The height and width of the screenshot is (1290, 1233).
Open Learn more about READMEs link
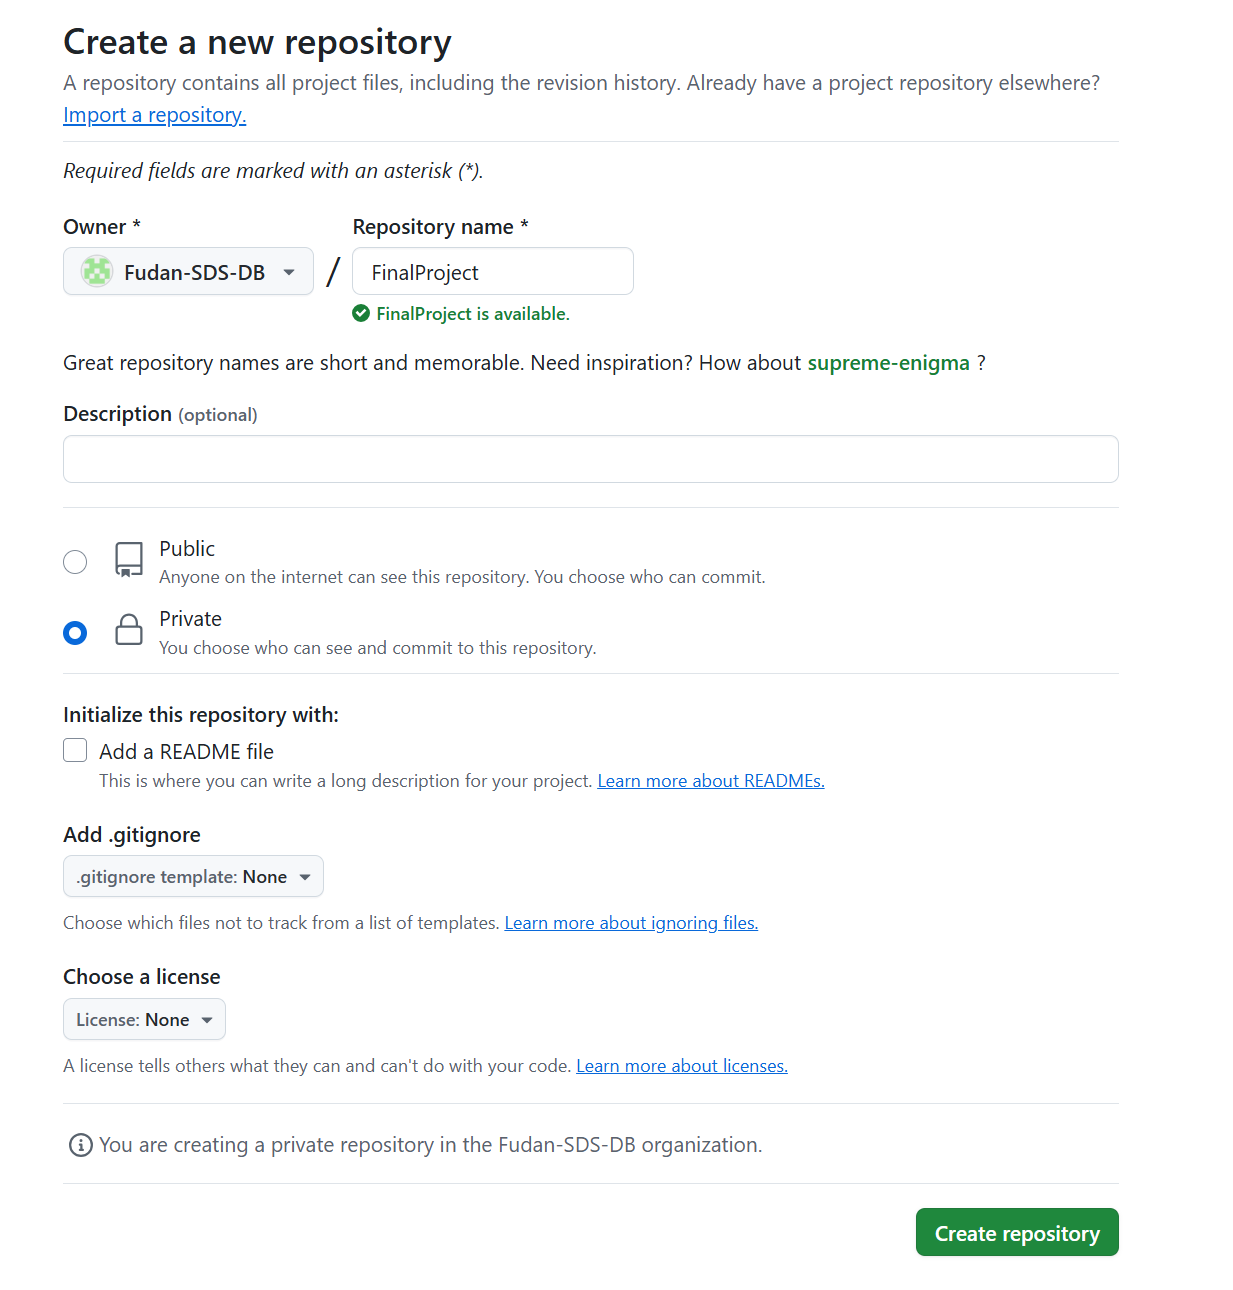711,781
